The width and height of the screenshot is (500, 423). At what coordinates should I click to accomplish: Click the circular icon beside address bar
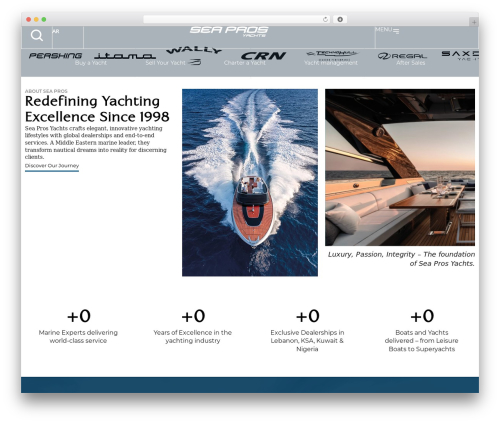pos(340,19)
